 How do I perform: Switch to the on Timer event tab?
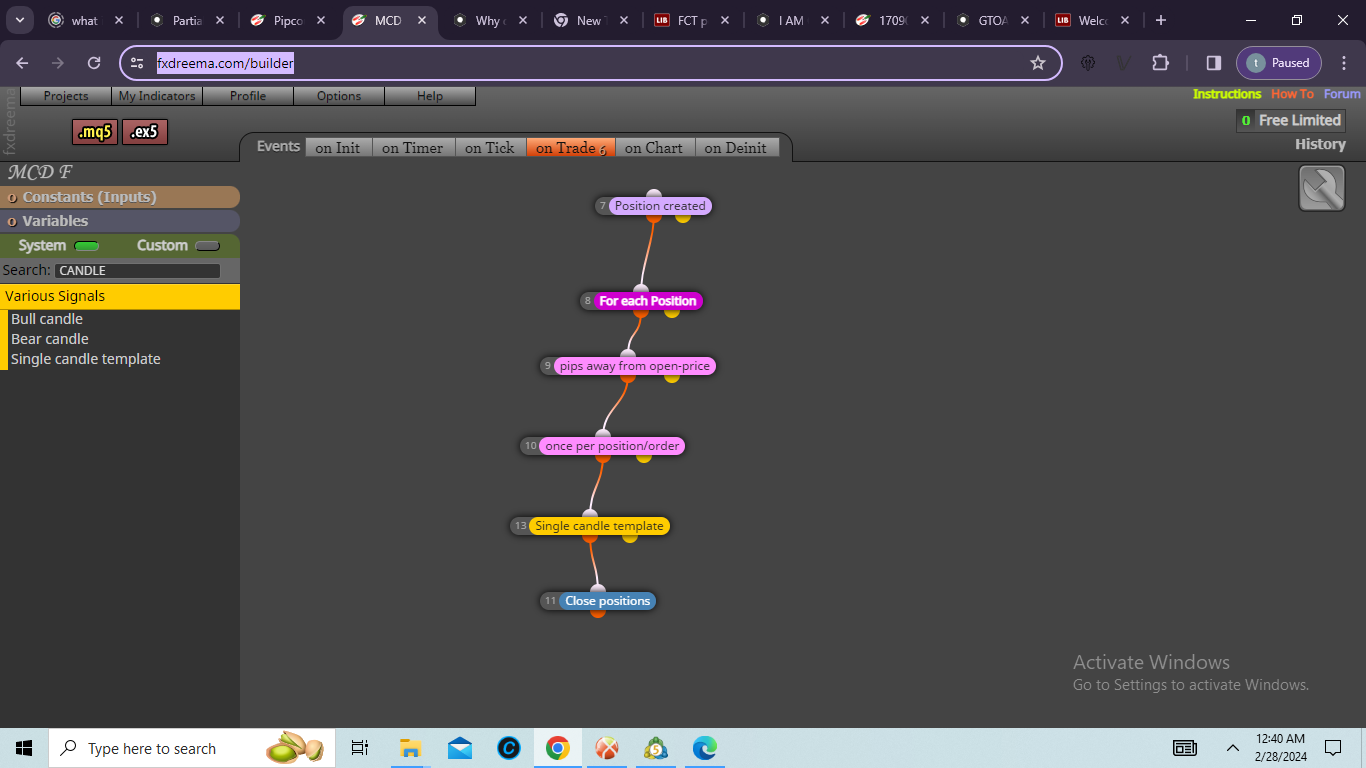tap(413, 147)
